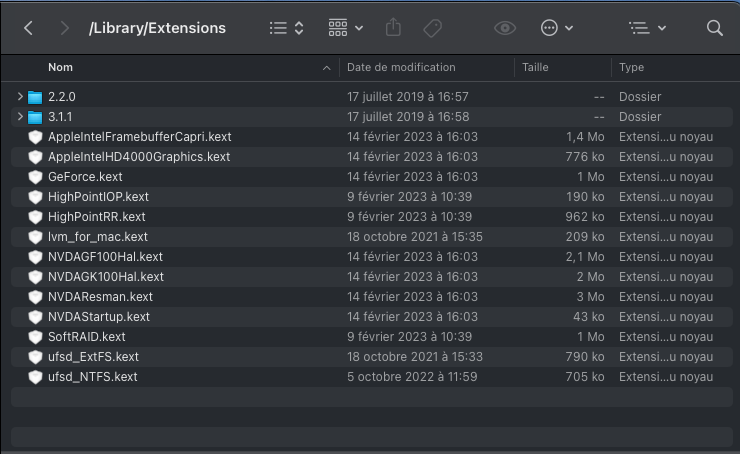Click the AppleIntelHD4000Graphics.kext shield icon
This screenshot has width=740, height=454.
tap(35, 157)
